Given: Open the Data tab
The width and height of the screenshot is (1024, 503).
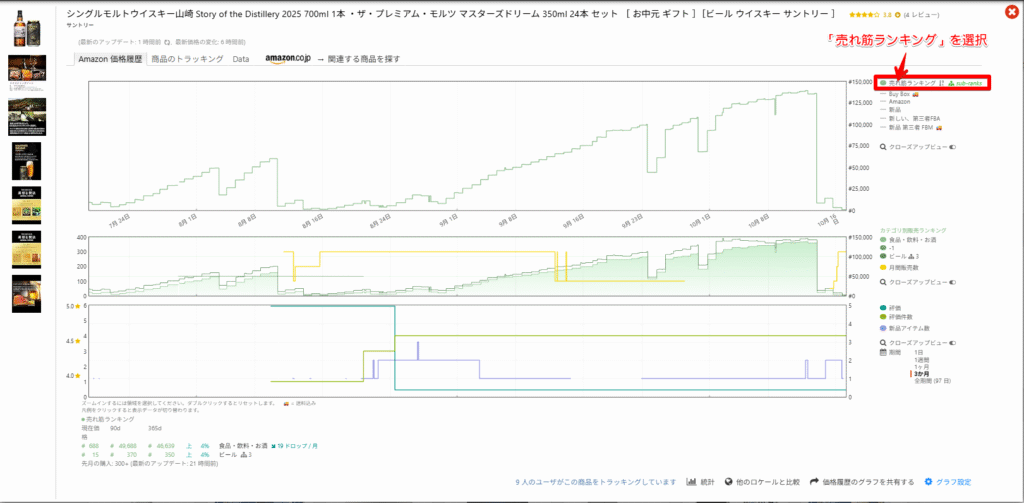Looking at the screenshot, I should tap(241, 59).
